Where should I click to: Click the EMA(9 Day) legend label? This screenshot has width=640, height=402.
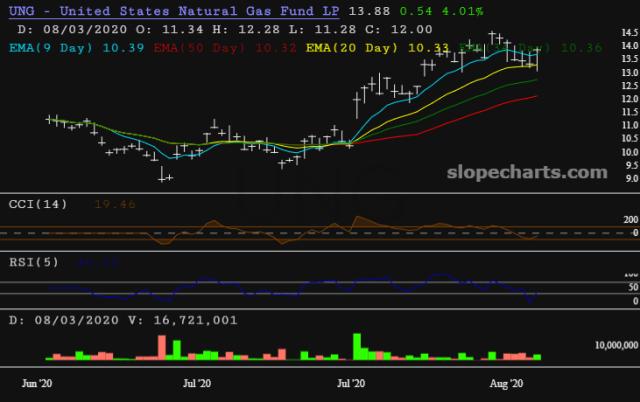point(51,48)
